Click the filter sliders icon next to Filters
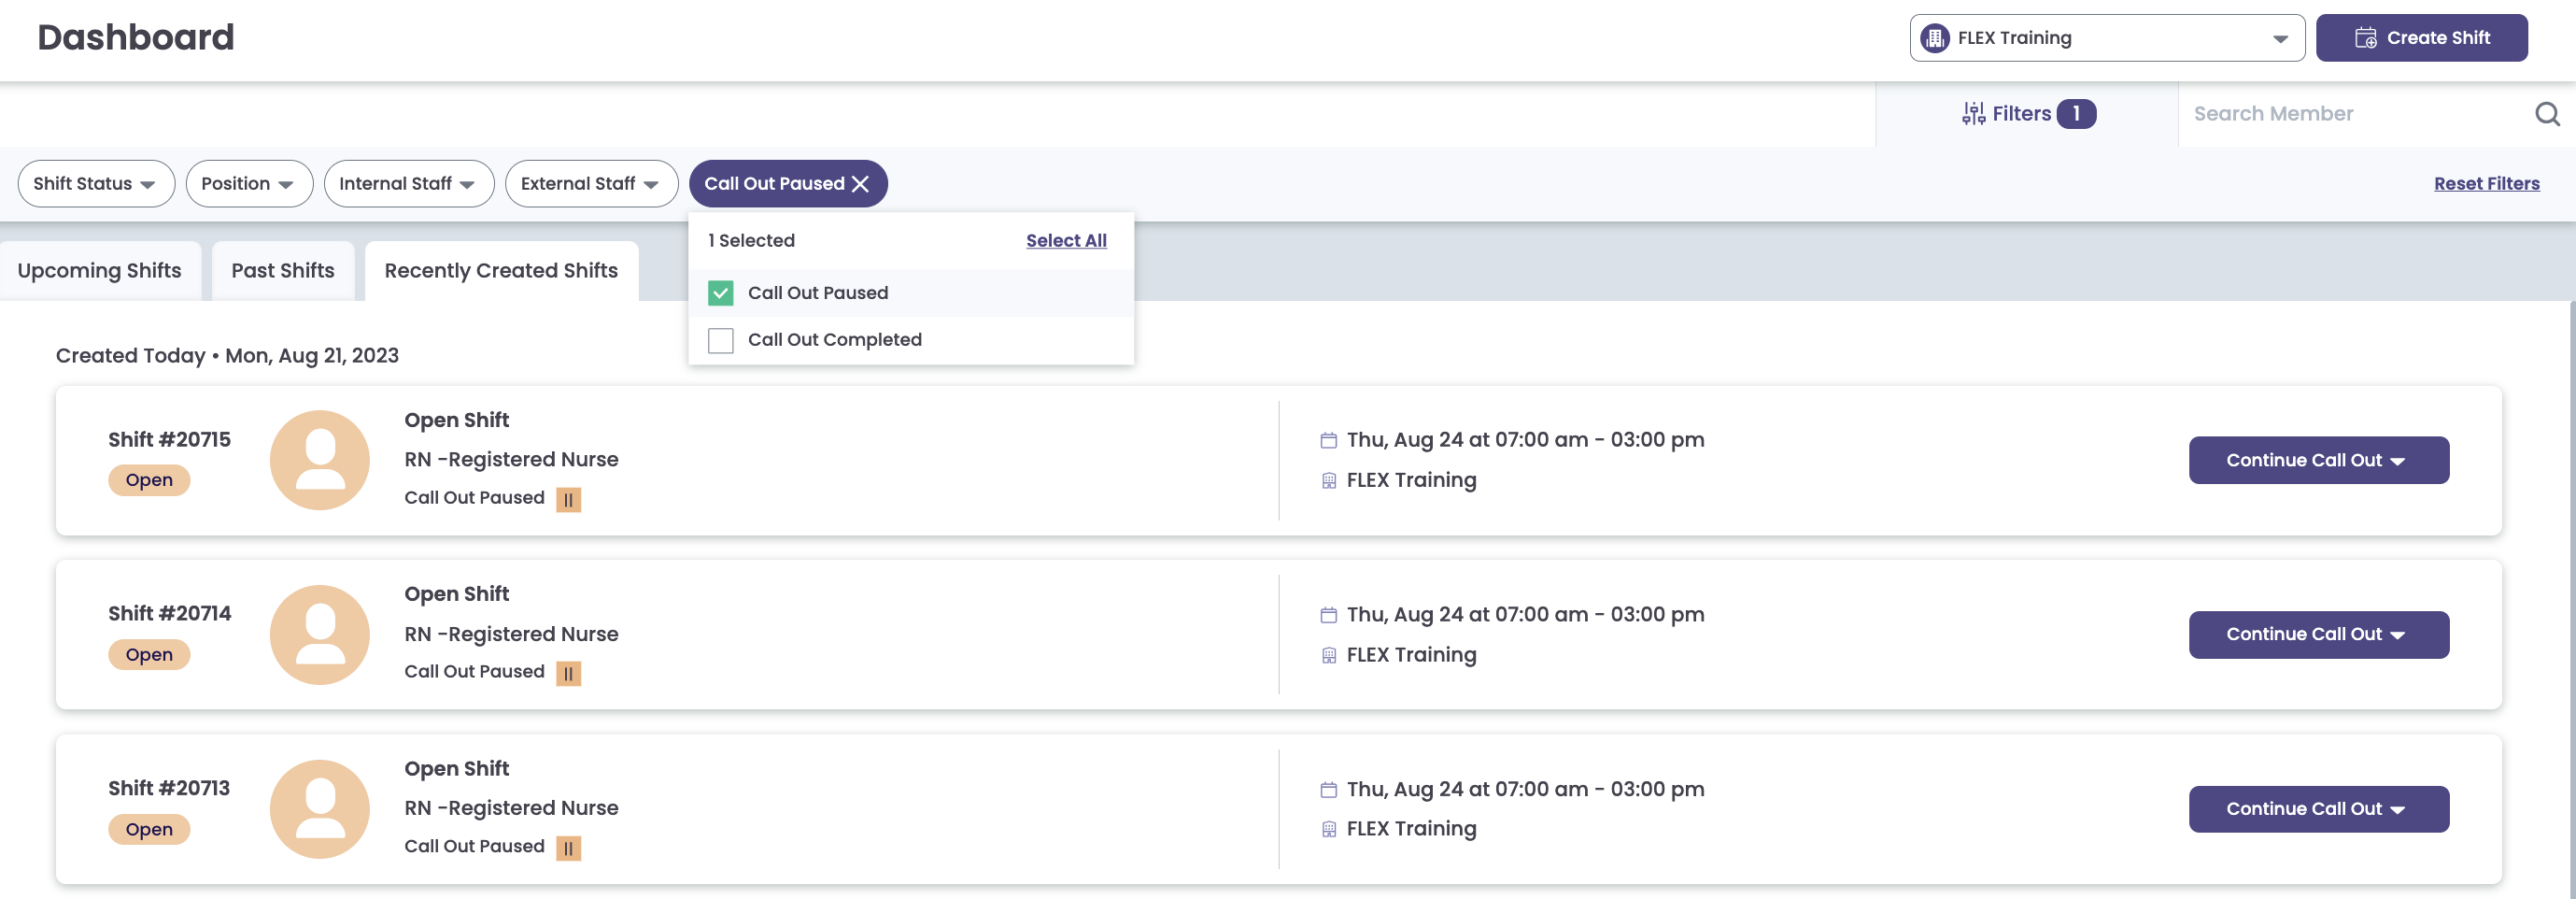This screenshot has width=2576, height=899. pos(1973,114)
